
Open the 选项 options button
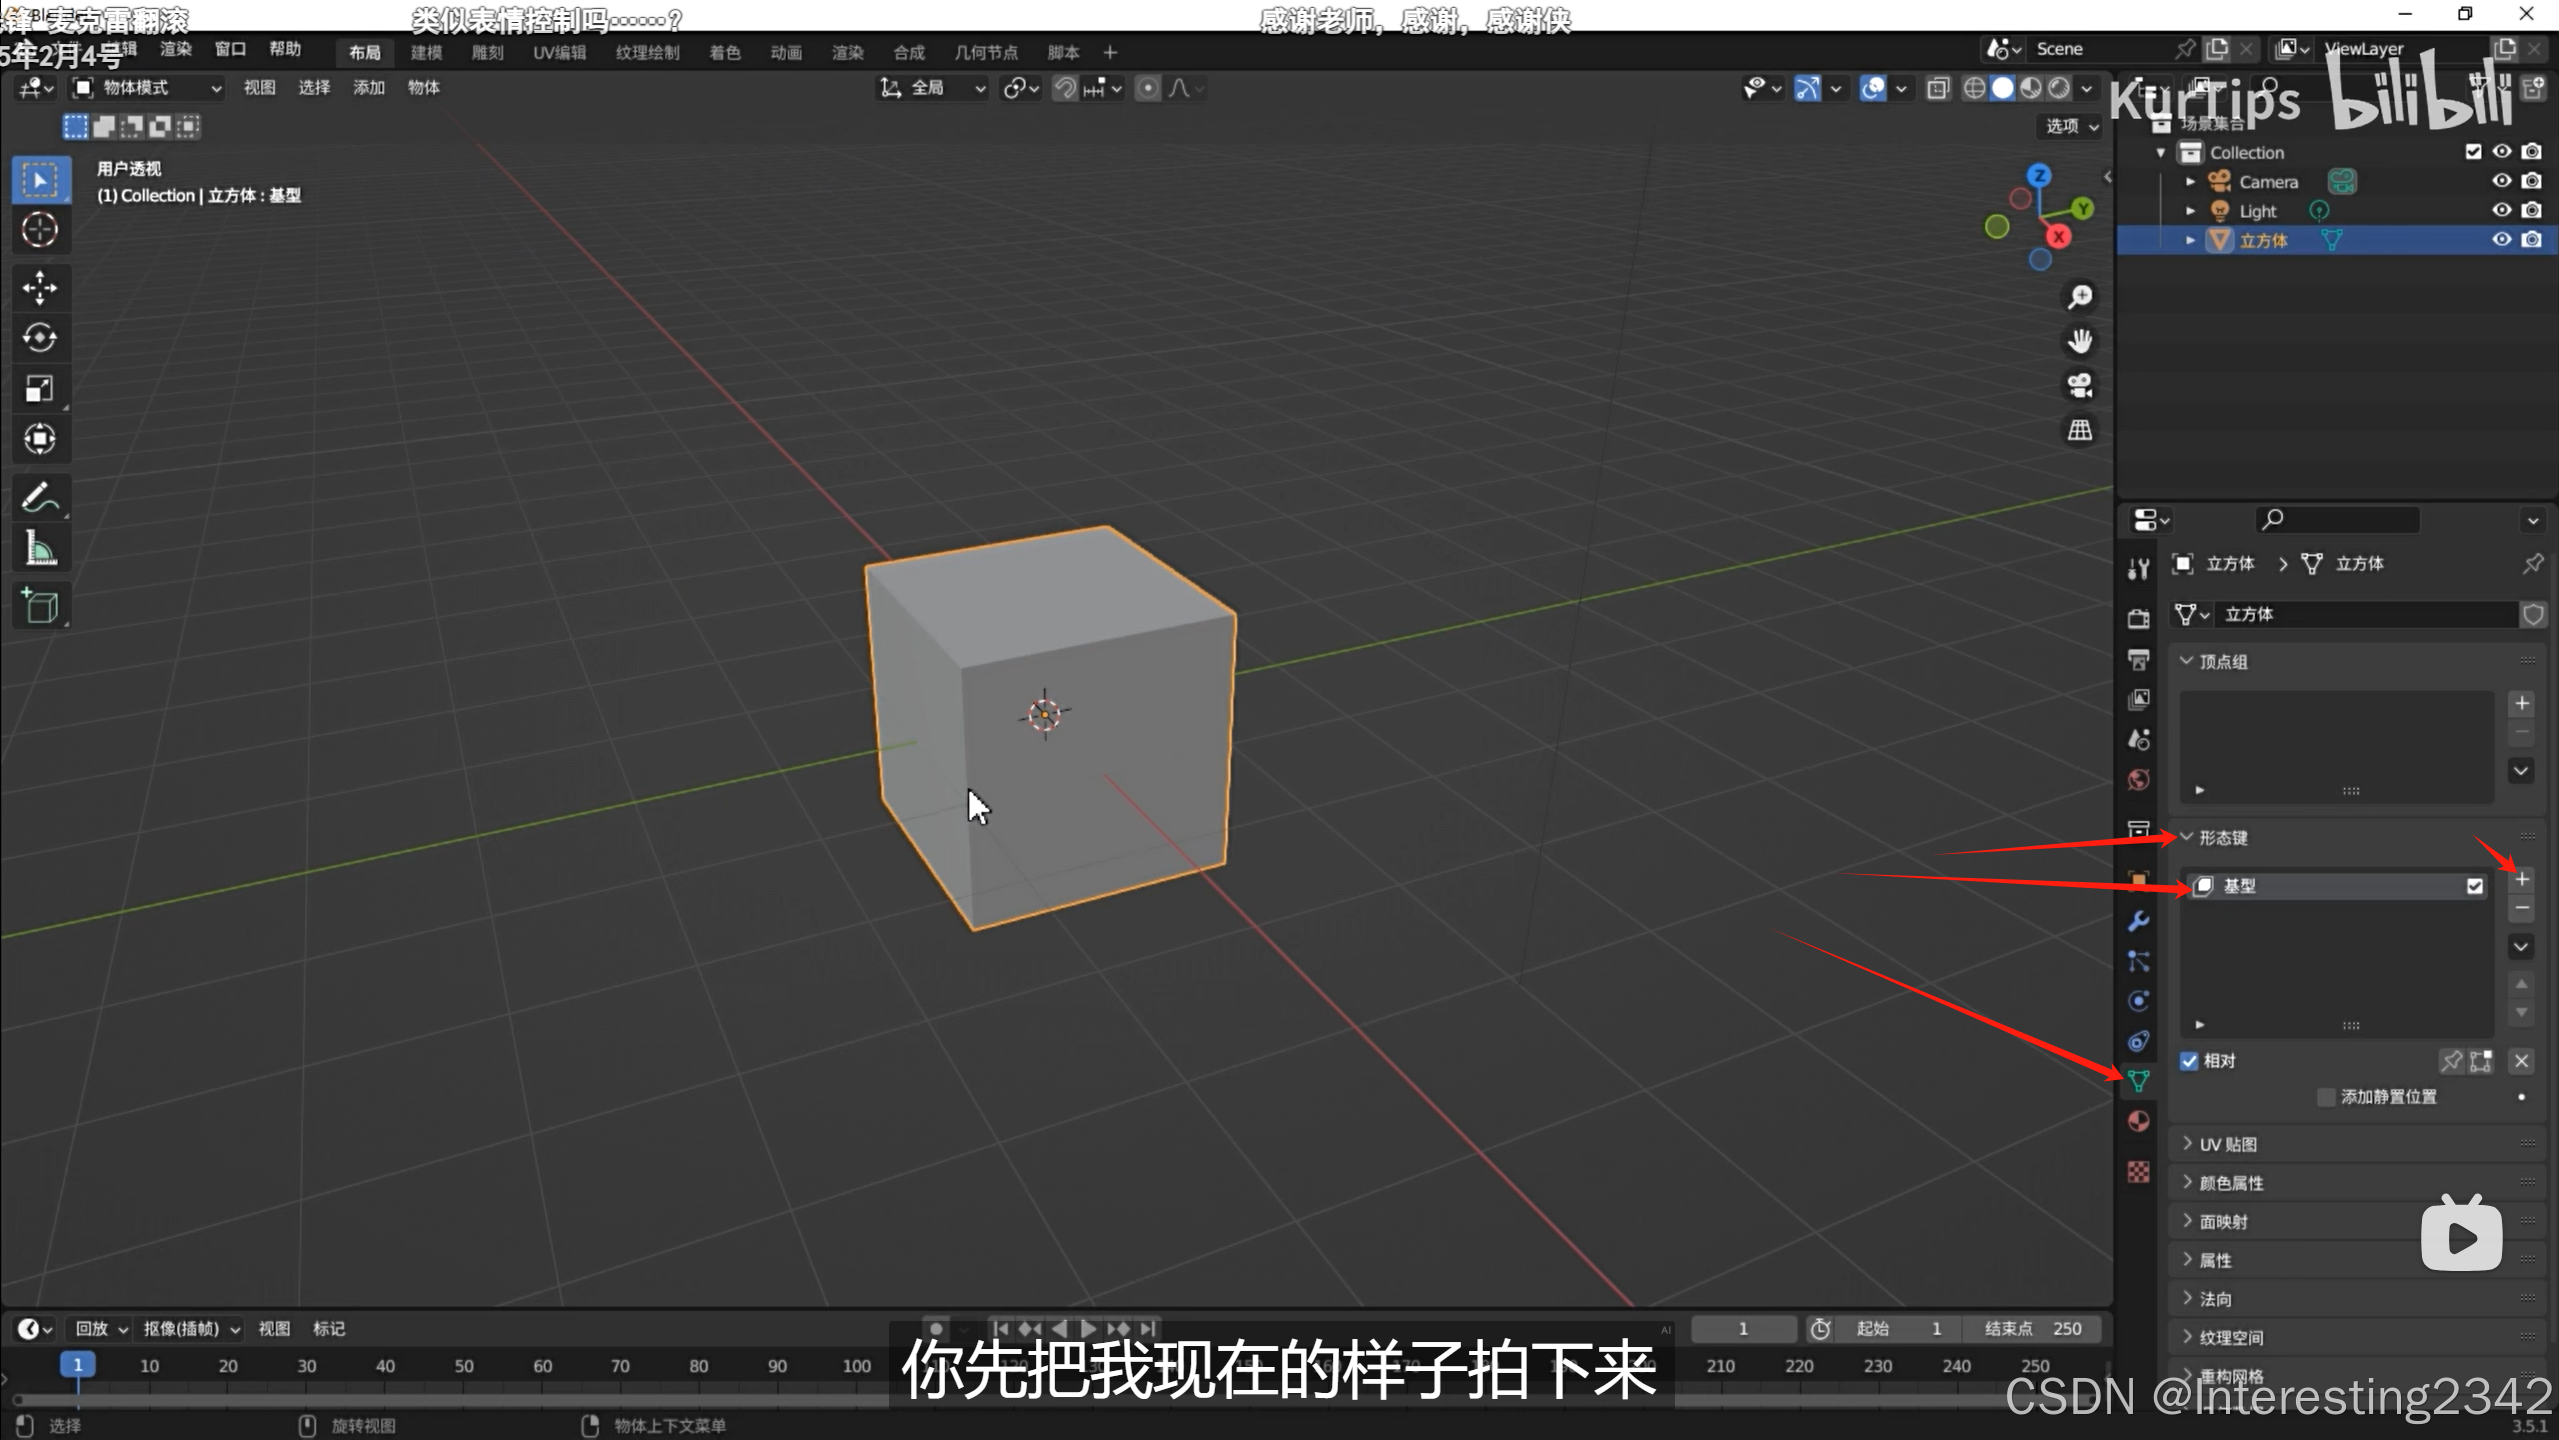2071,126
